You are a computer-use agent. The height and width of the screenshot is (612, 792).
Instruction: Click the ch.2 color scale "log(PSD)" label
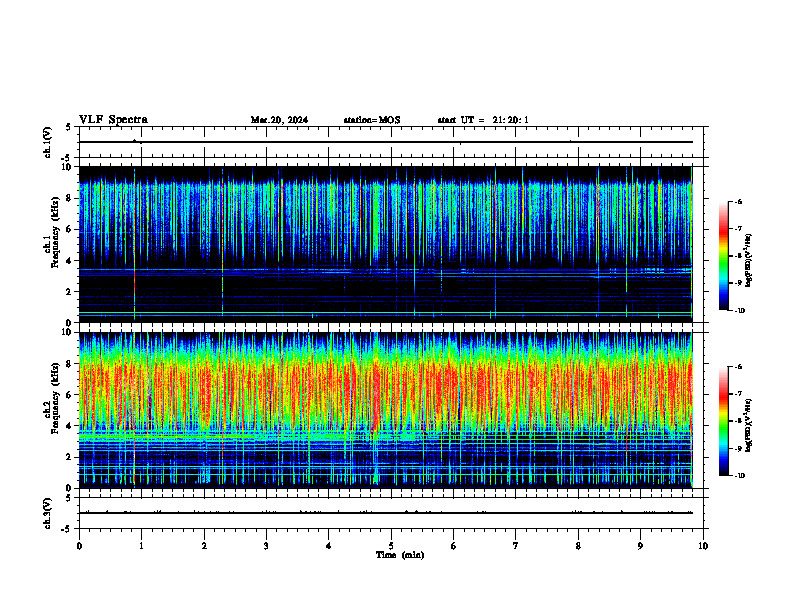point(749,426)
